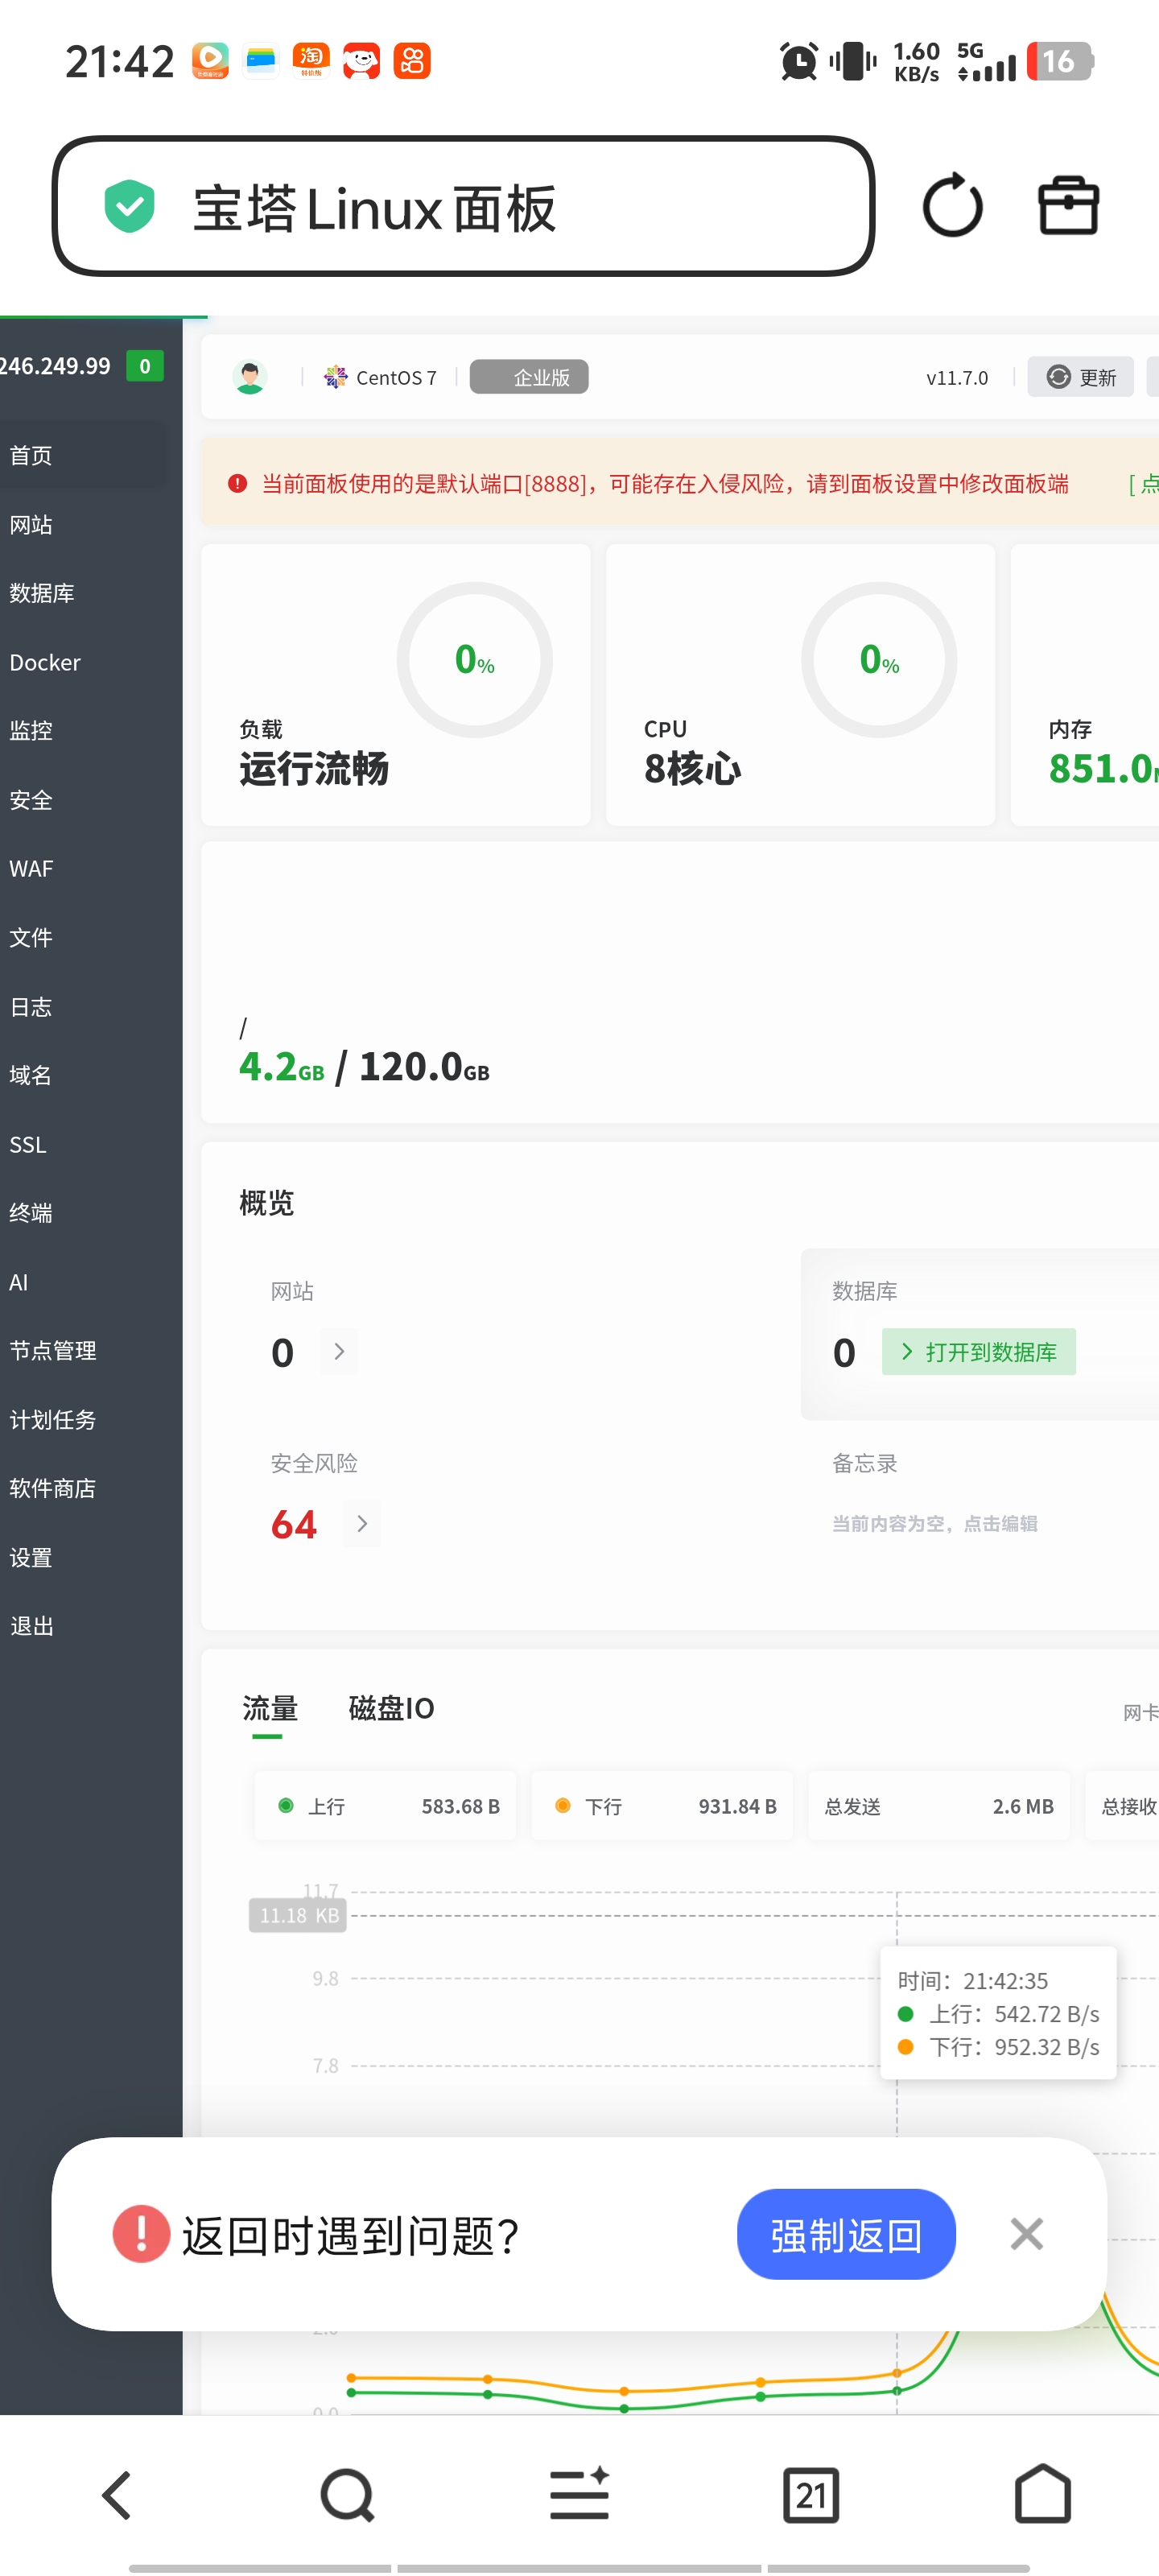
Task: Open the alarm clock status icon
Action: click(798, 61)
